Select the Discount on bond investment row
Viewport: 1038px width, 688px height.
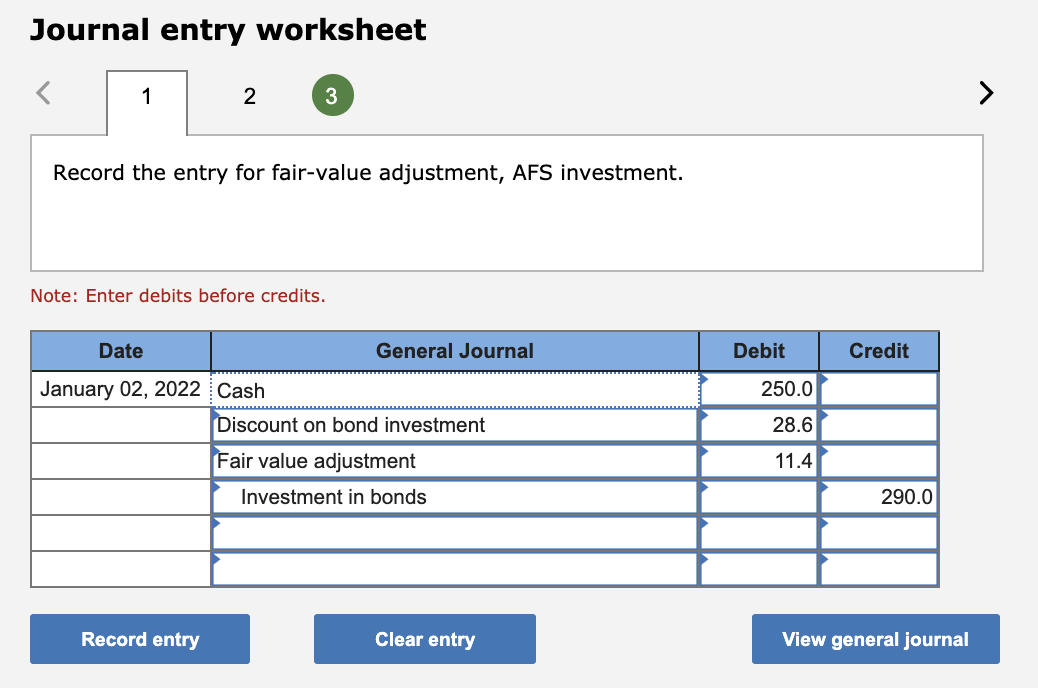coord(400,425)
